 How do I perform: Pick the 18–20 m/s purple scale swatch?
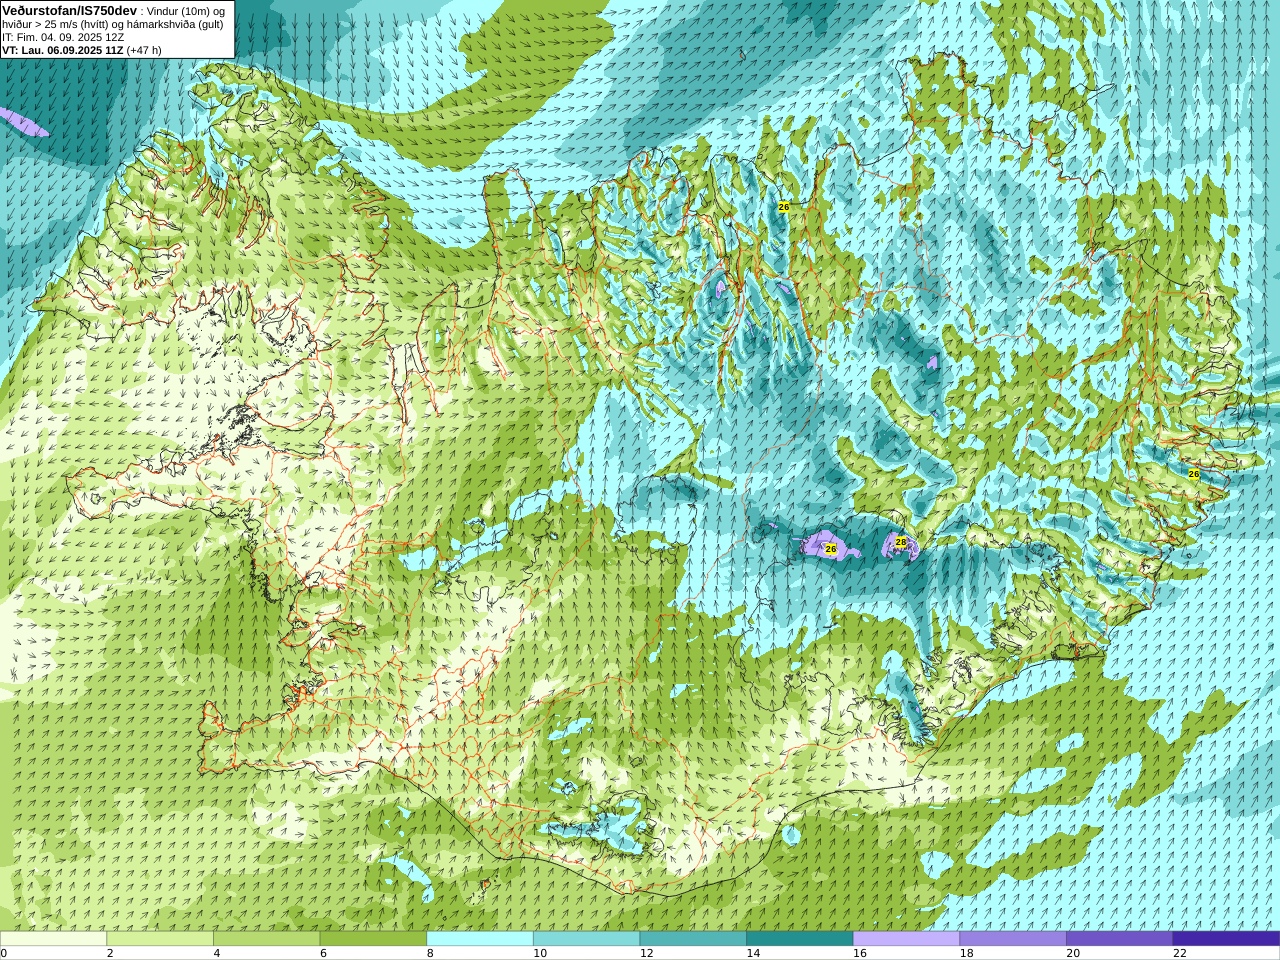[x=1013, y=939]
